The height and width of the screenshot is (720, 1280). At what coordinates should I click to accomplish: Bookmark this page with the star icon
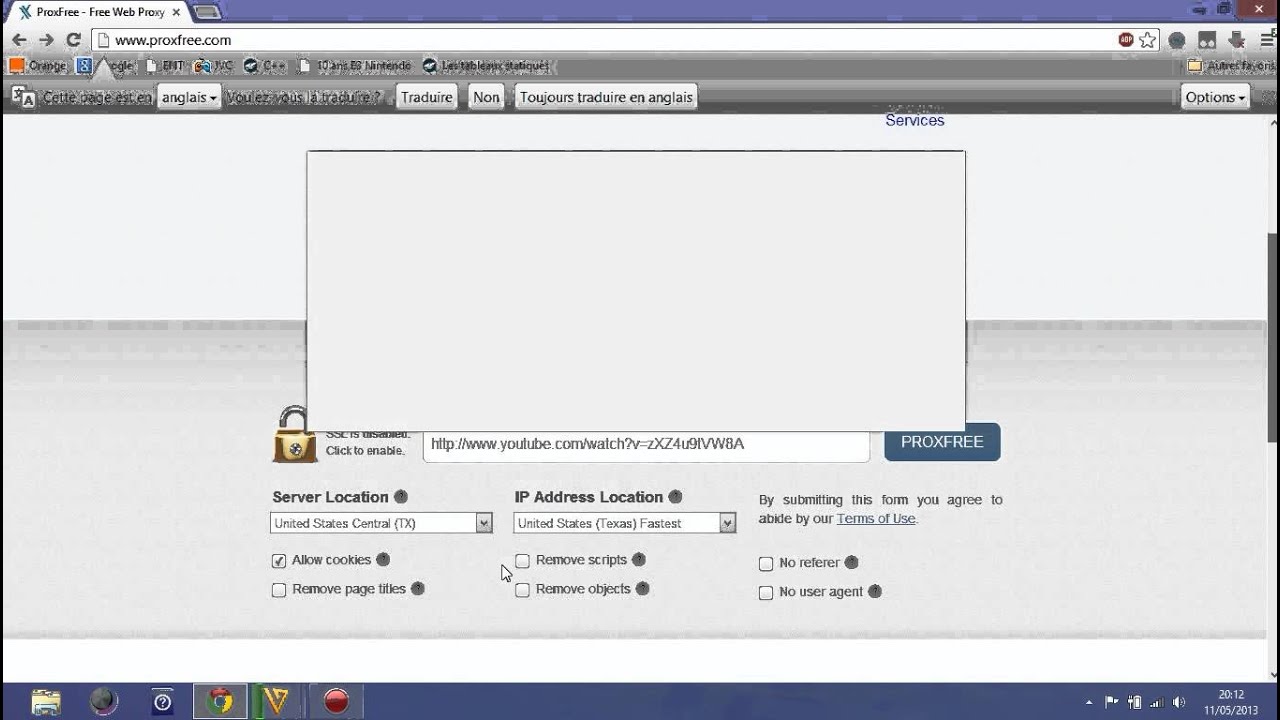coord(1147,40)
